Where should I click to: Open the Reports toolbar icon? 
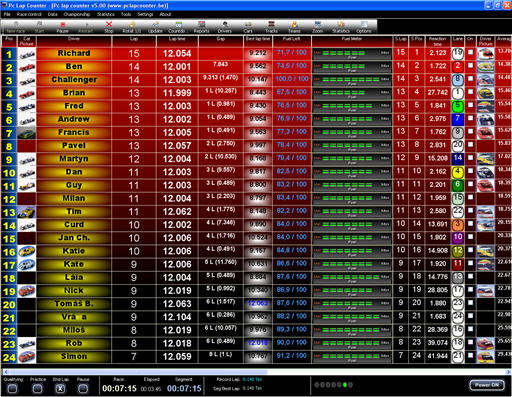click(x=201, y=27)
